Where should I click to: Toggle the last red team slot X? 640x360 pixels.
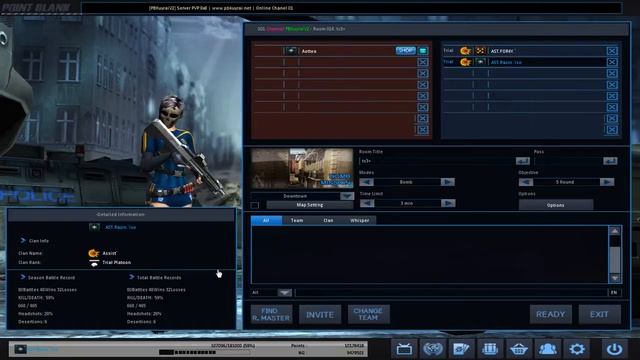tap(423, 130)
